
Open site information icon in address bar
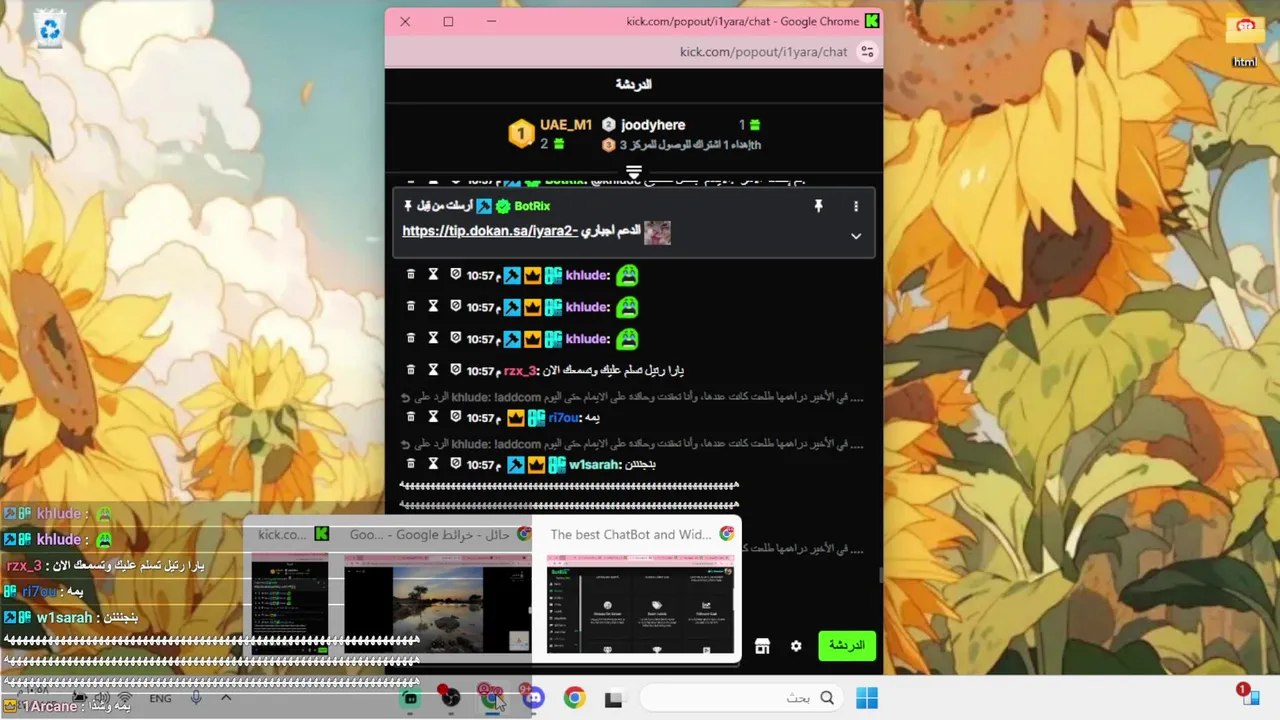(x=867, y=52)
